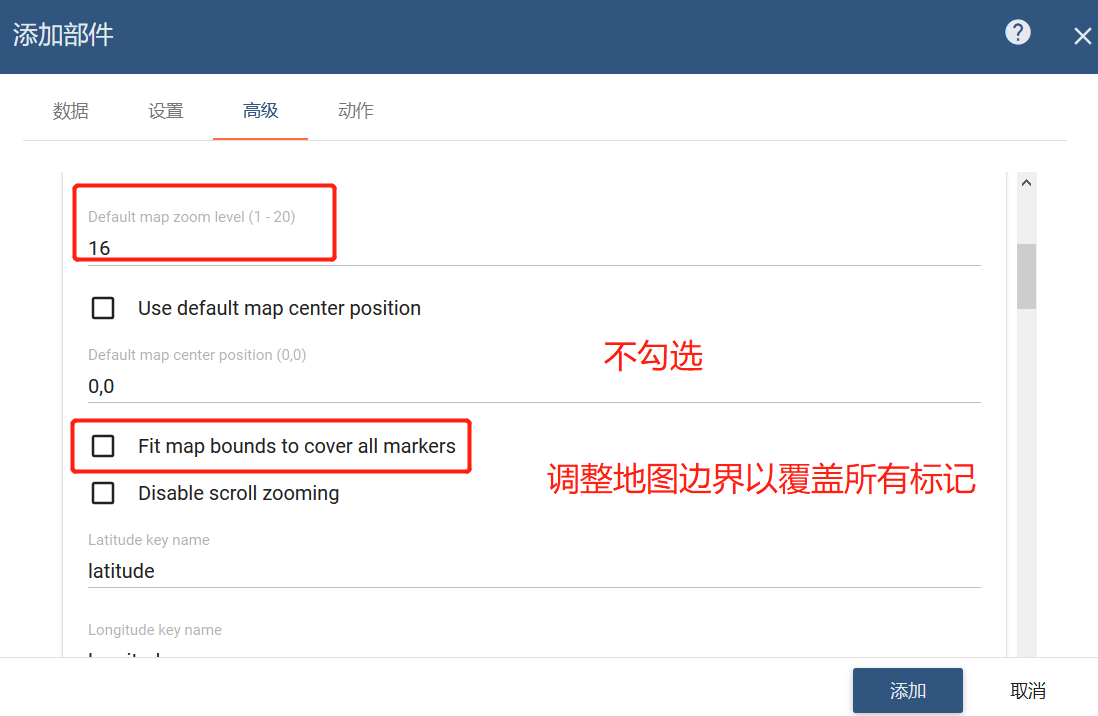Viewport: 1098px width, 716px height.
Task: Click the scrollbar track below the thumb
Action: click(x=1027, y=482)
